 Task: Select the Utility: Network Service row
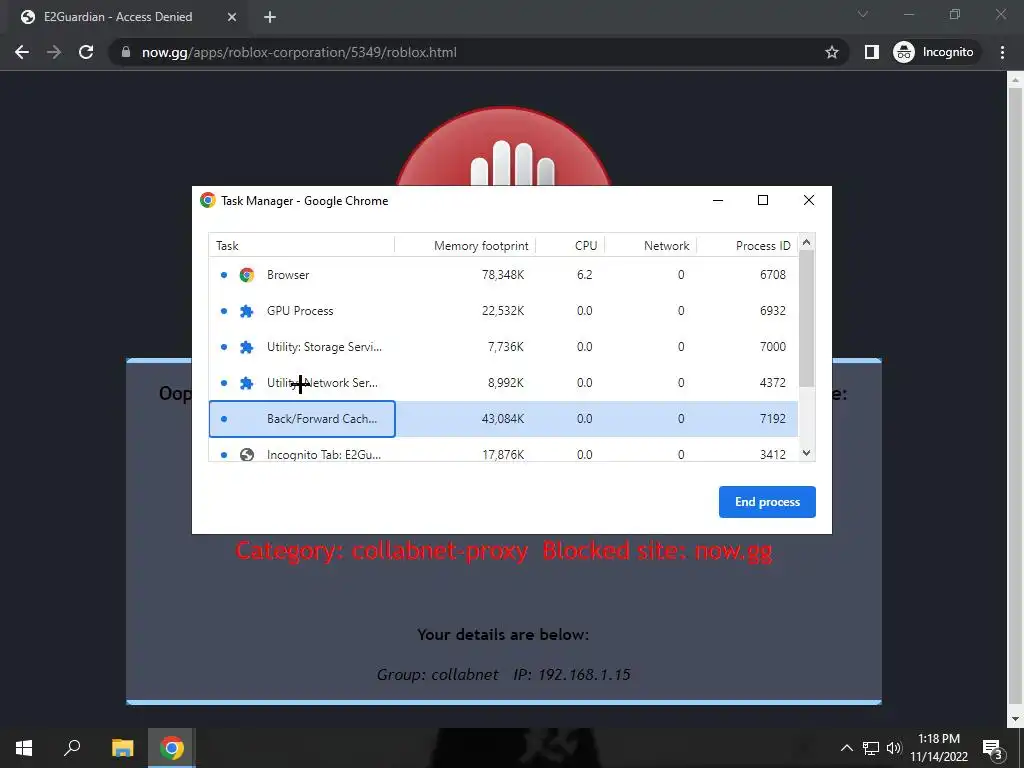(x=503, y=383)
